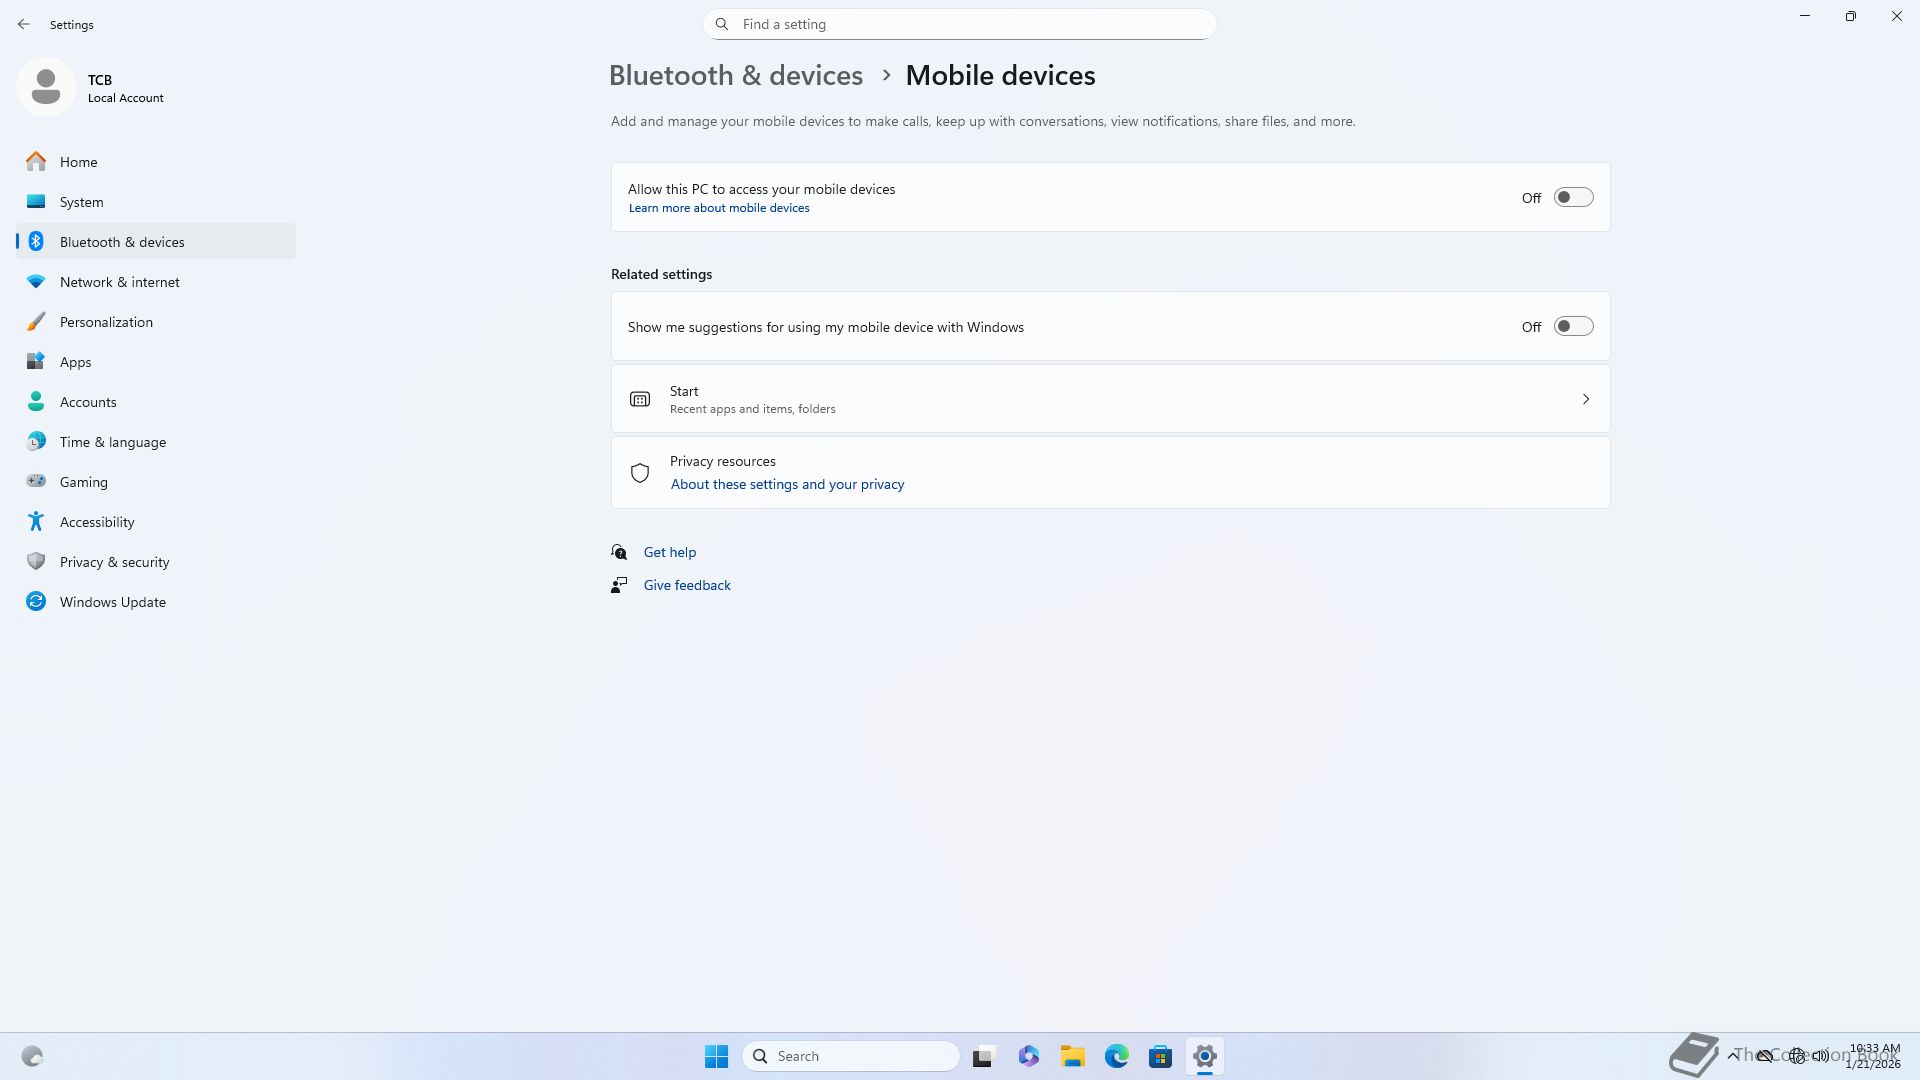Open File Explorer from the taskbar
Screen dimensions: 1920x1080
[1072, 1056]
